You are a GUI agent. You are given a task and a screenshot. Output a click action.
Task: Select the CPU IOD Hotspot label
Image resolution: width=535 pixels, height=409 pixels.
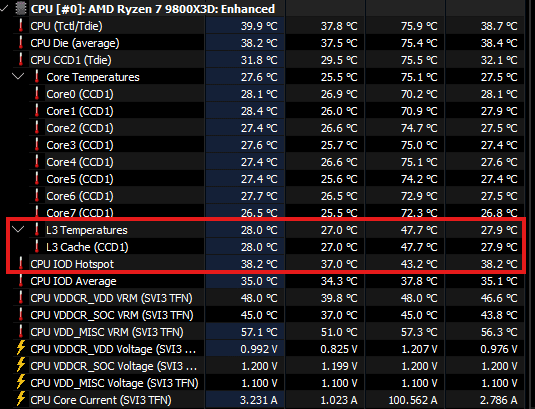[72, 264]
